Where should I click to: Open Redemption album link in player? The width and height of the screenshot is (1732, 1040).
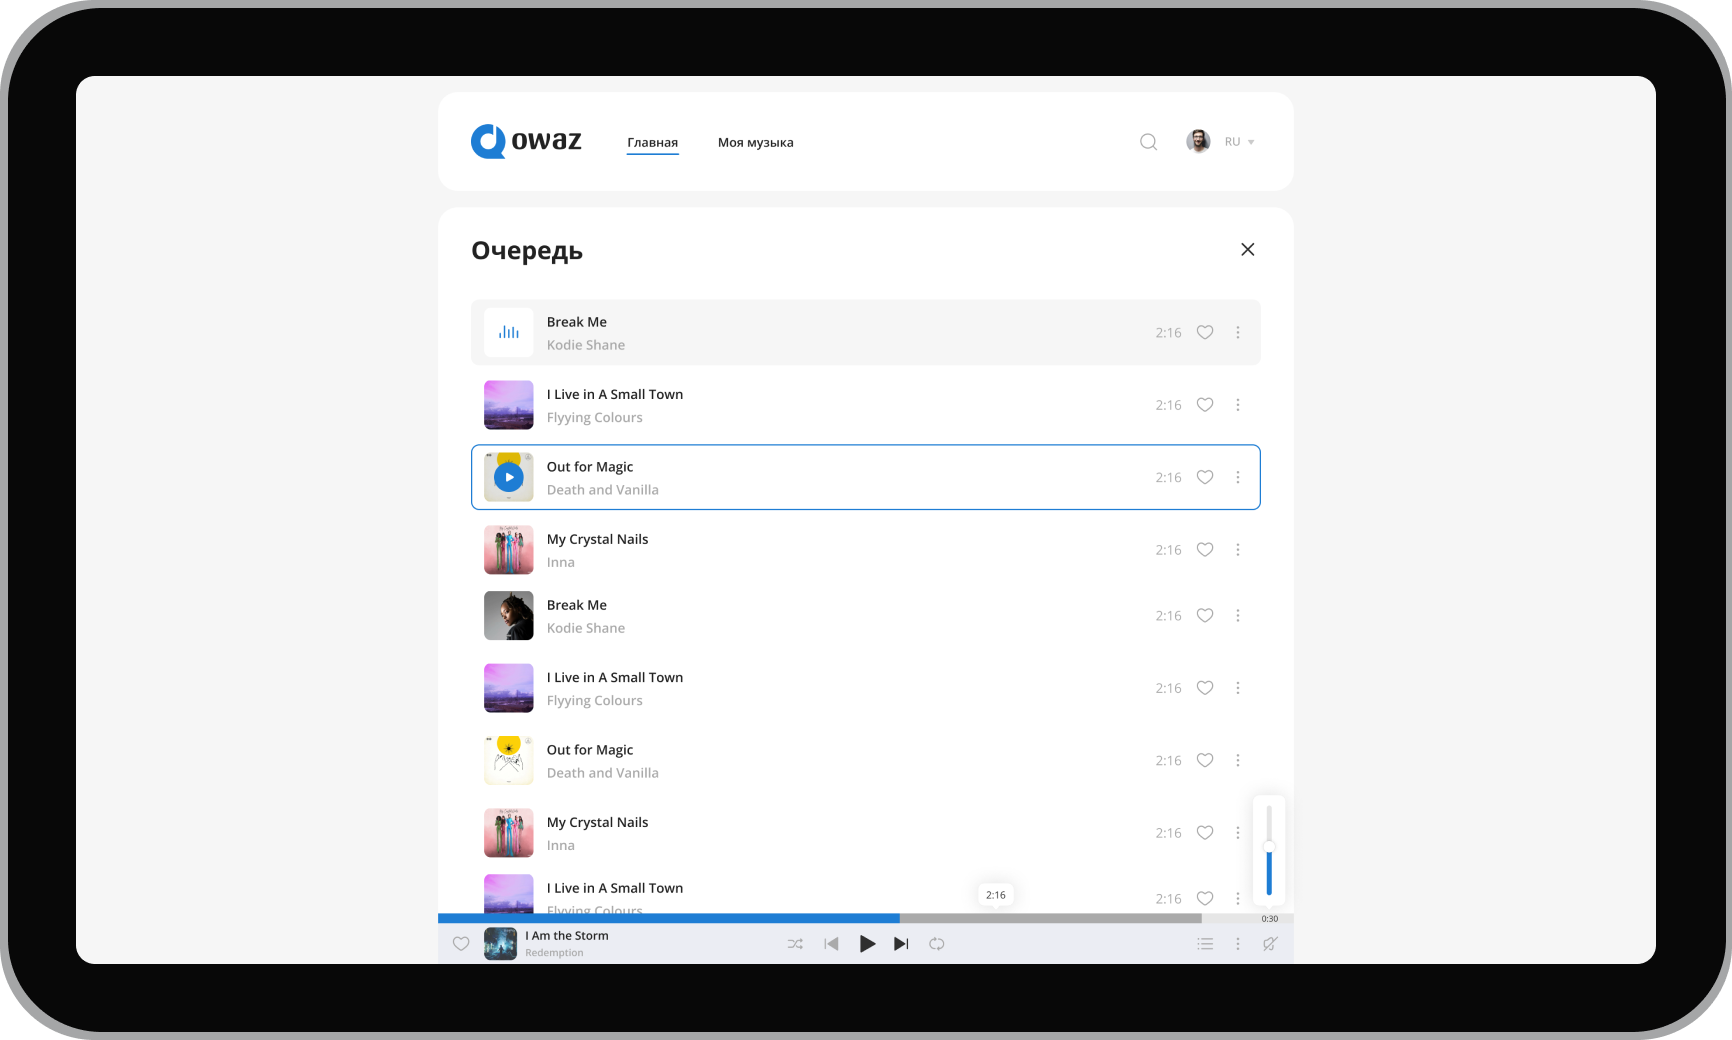pyautogui.click(x=554, y=953)
